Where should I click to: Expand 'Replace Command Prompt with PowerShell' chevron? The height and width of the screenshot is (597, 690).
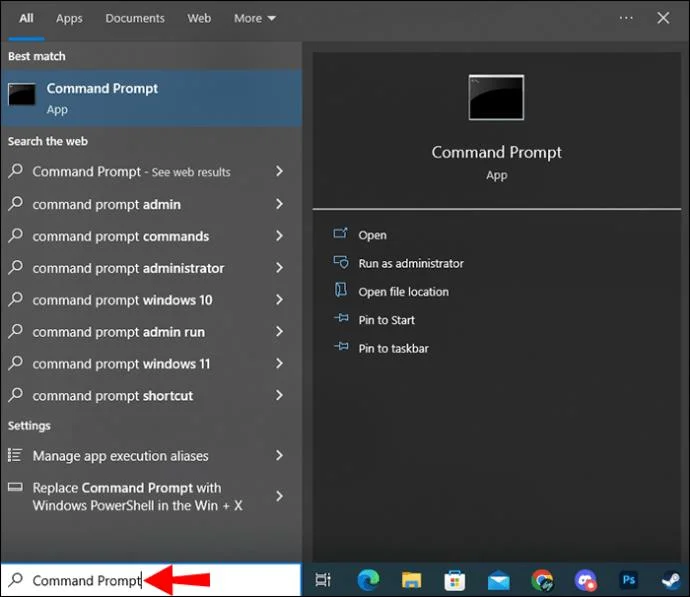tap(279, 496)
